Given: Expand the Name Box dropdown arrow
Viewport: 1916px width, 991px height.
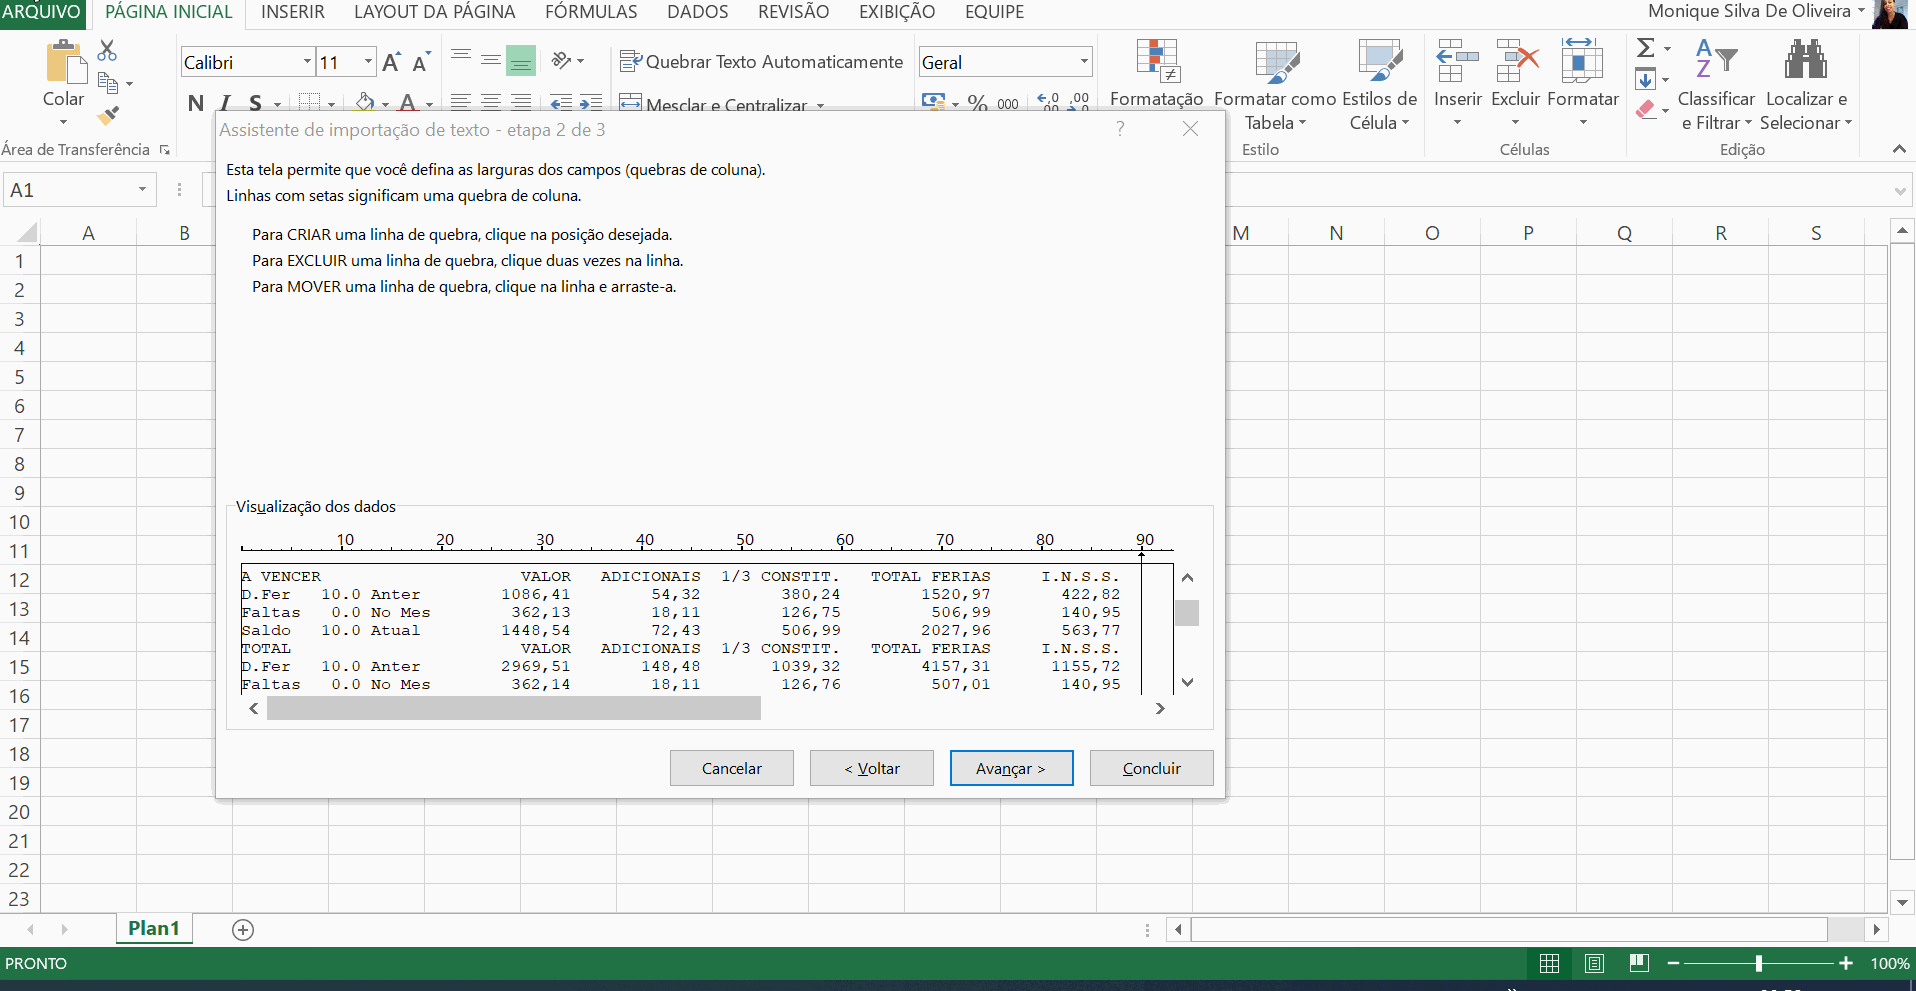Looking at the screenshot, I should [x=143, y=189].
